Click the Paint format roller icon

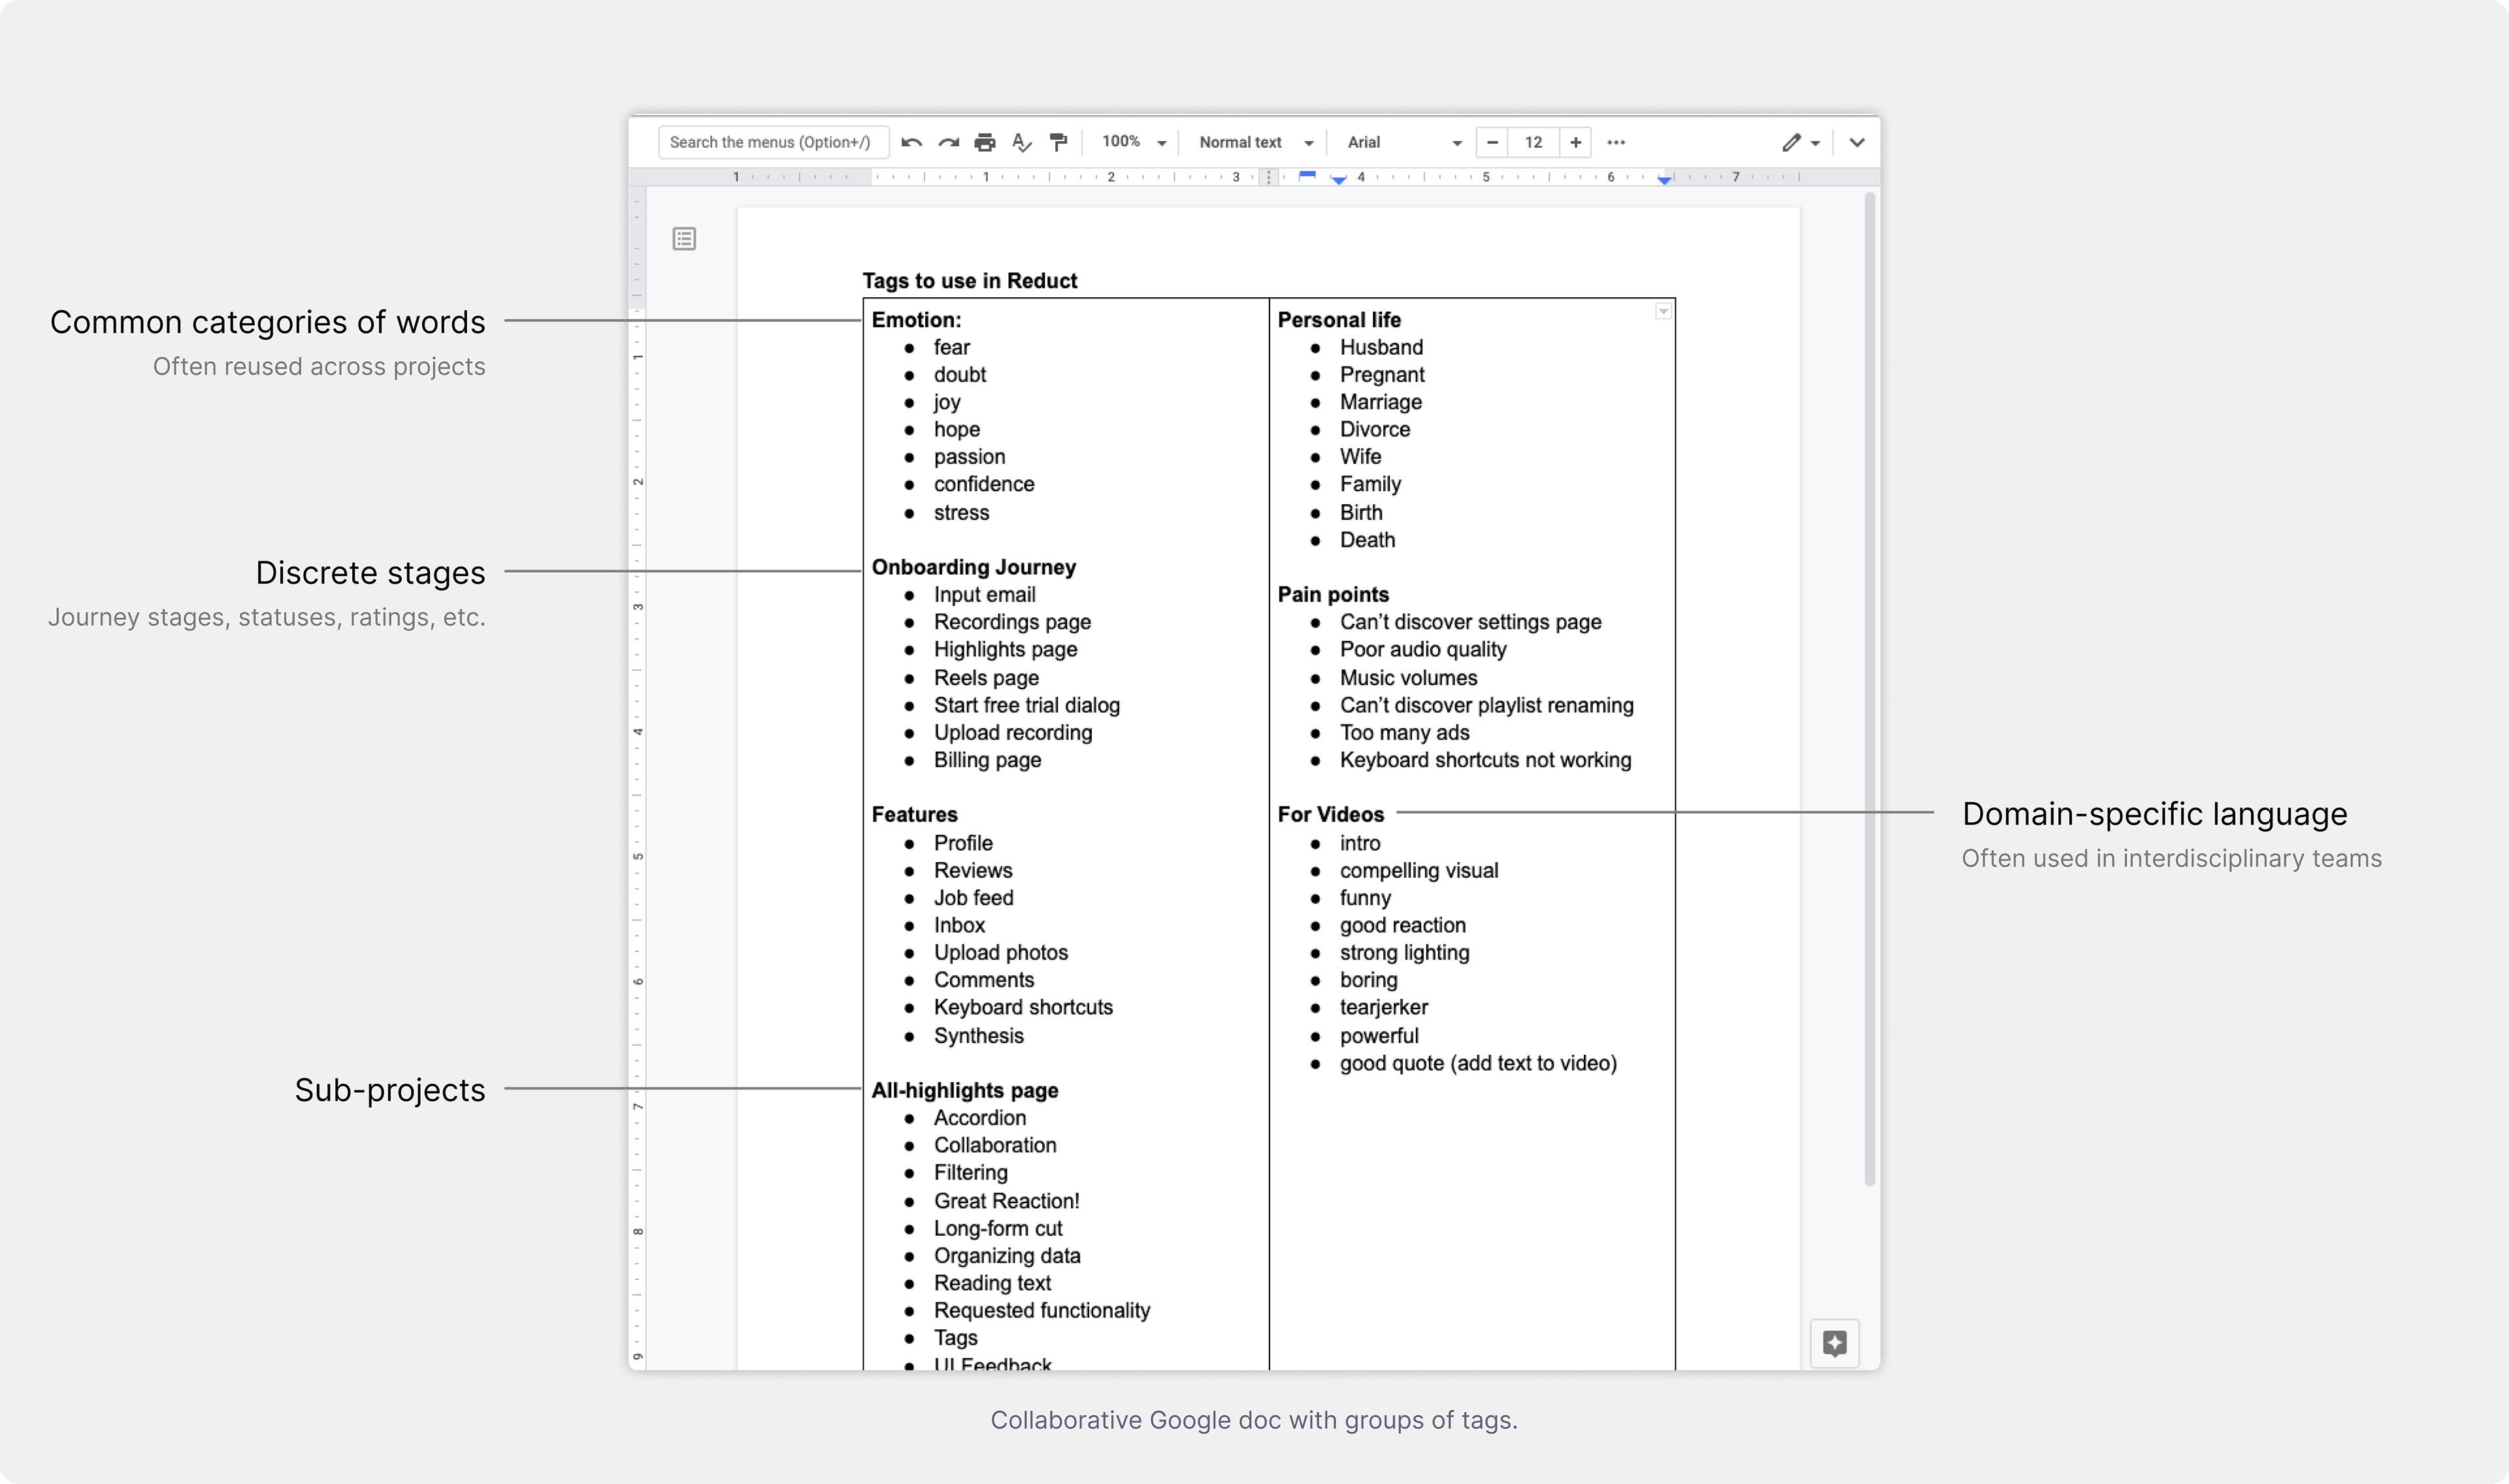[x=1058, y=143]
